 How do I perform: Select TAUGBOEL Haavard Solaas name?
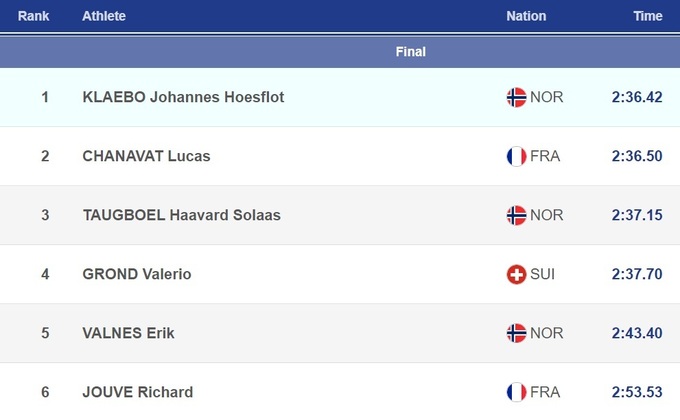pyautogui.click(x=181, y=215)
